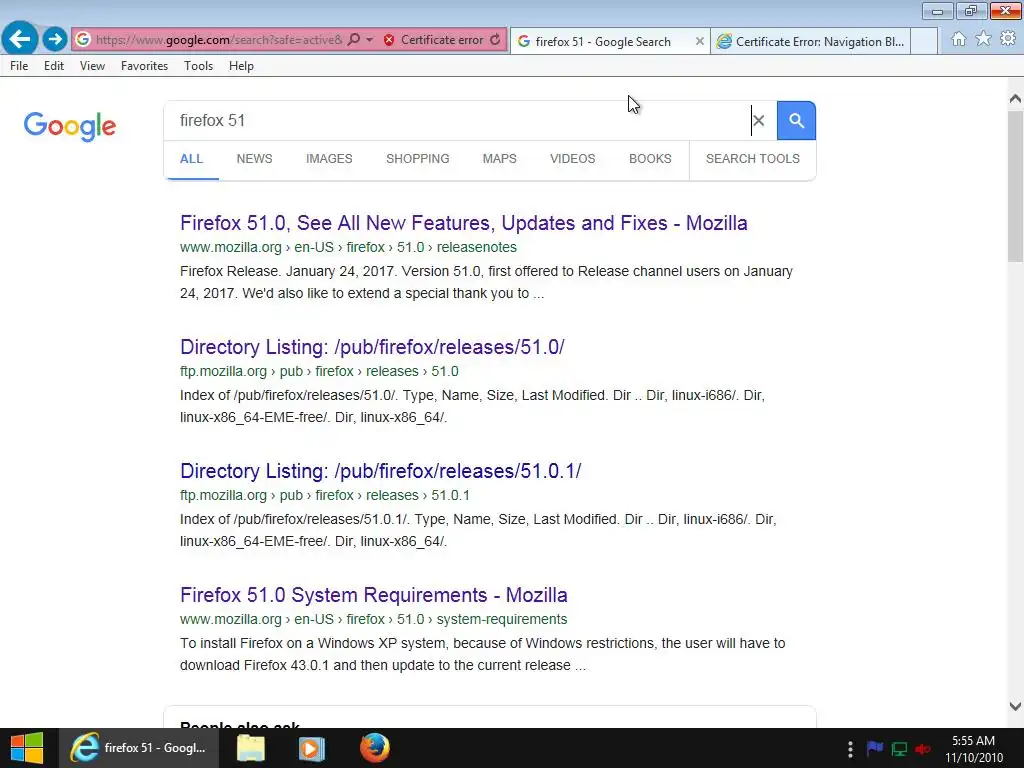This screenshot has height=768, width=1024.
Task: Switch to SHOPPING results
Action: tap(417, 159)
